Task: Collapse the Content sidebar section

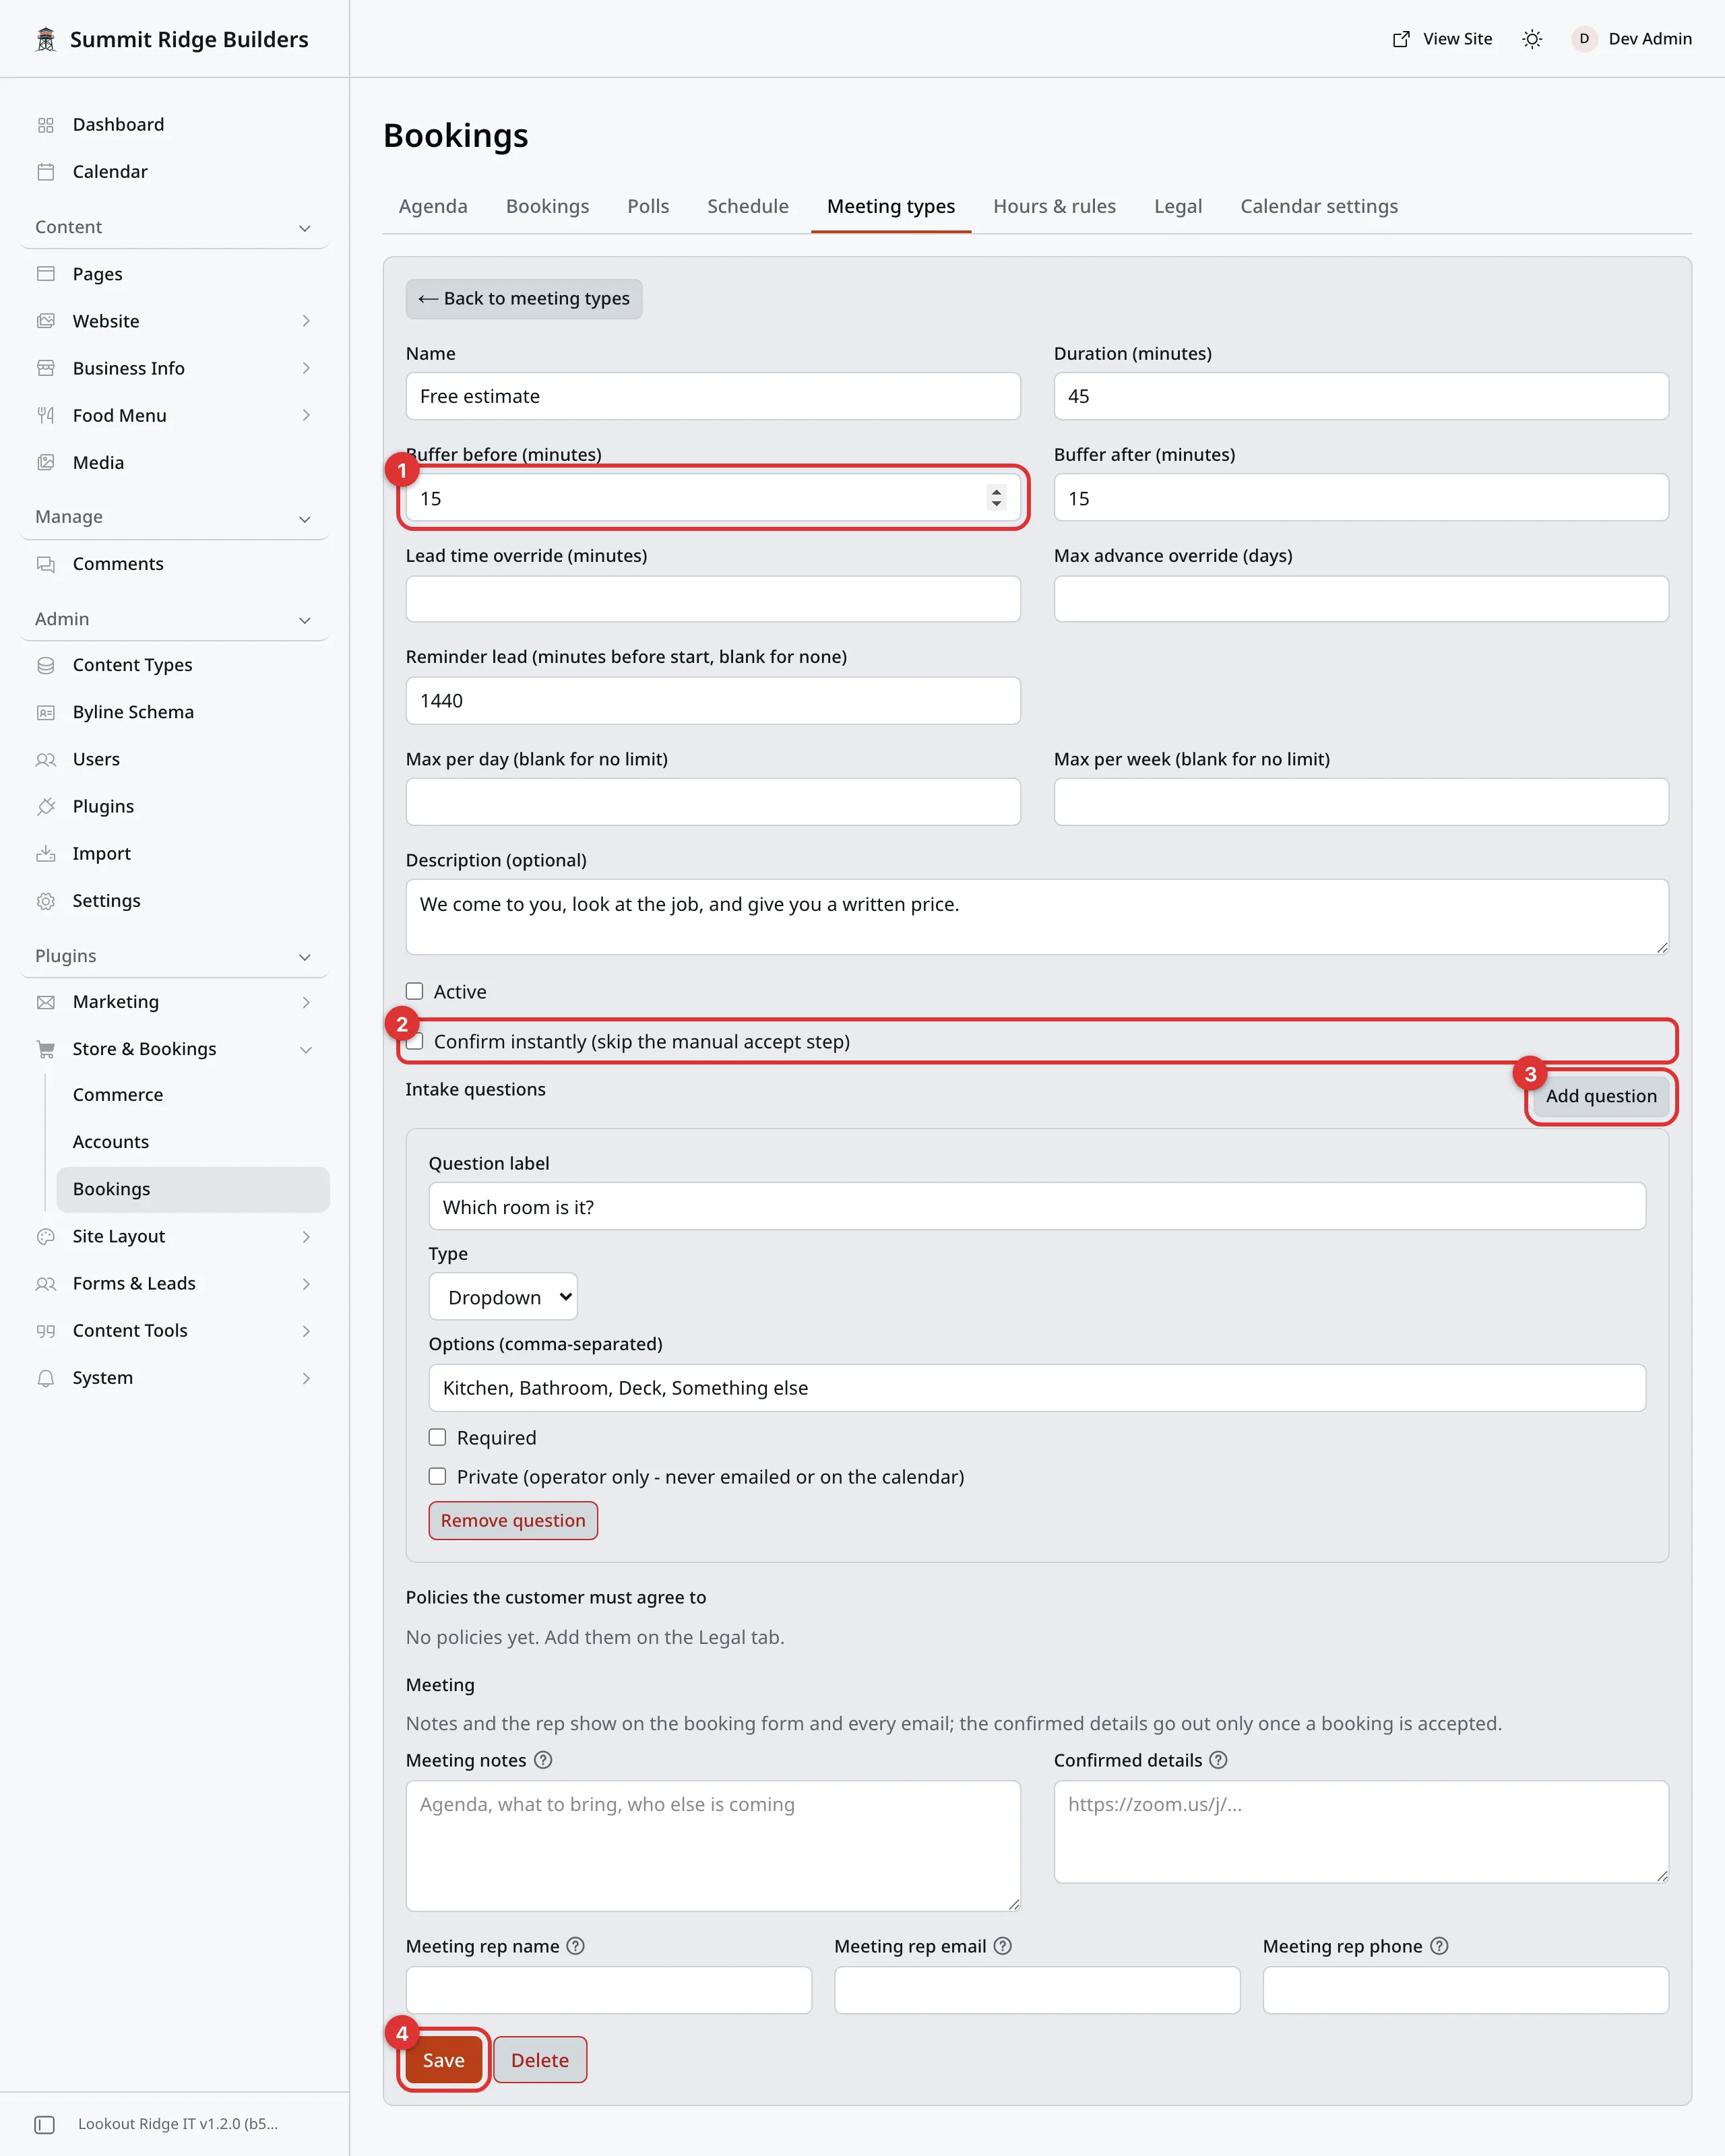Action: (x=305, y=228)
